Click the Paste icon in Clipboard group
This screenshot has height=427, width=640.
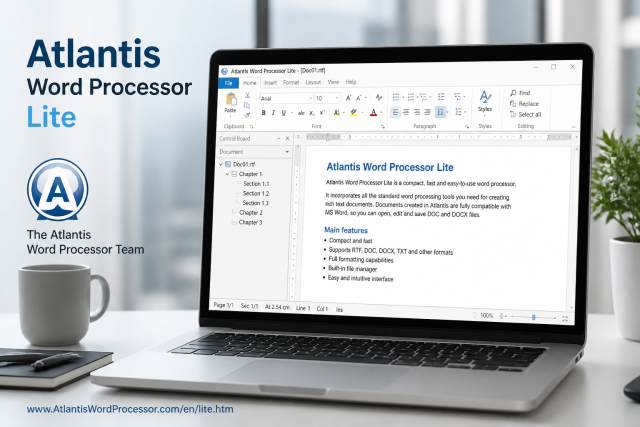[231, 100]
